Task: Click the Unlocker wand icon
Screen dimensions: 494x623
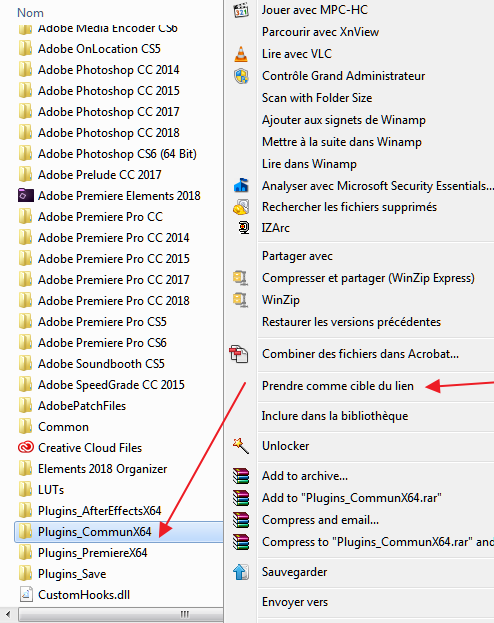Action: [x=241, y=446]
